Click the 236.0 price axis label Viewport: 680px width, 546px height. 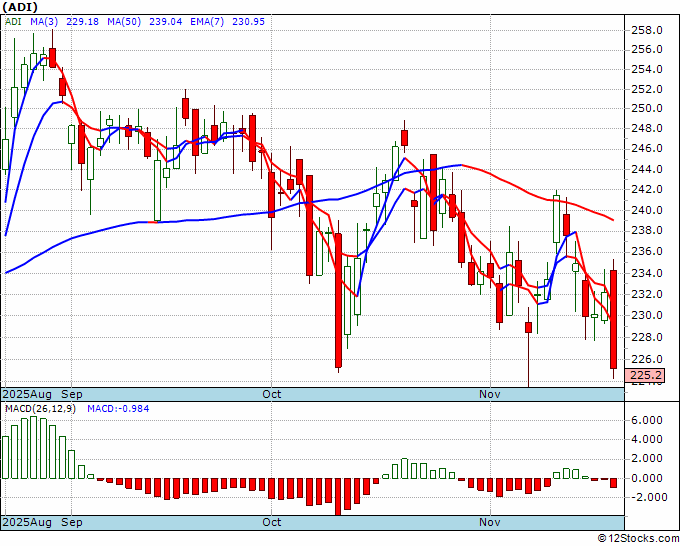pyautogui.click(x=647, y=252)
